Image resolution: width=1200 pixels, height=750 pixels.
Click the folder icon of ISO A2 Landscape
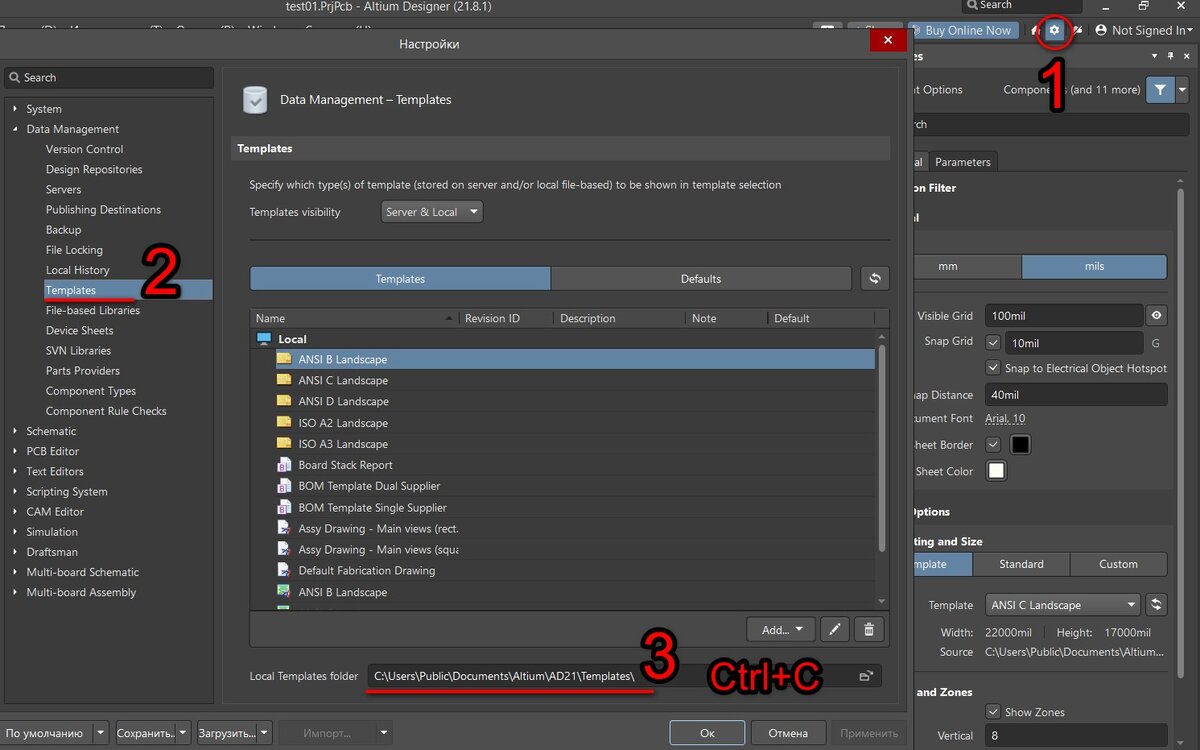(284, 422)
